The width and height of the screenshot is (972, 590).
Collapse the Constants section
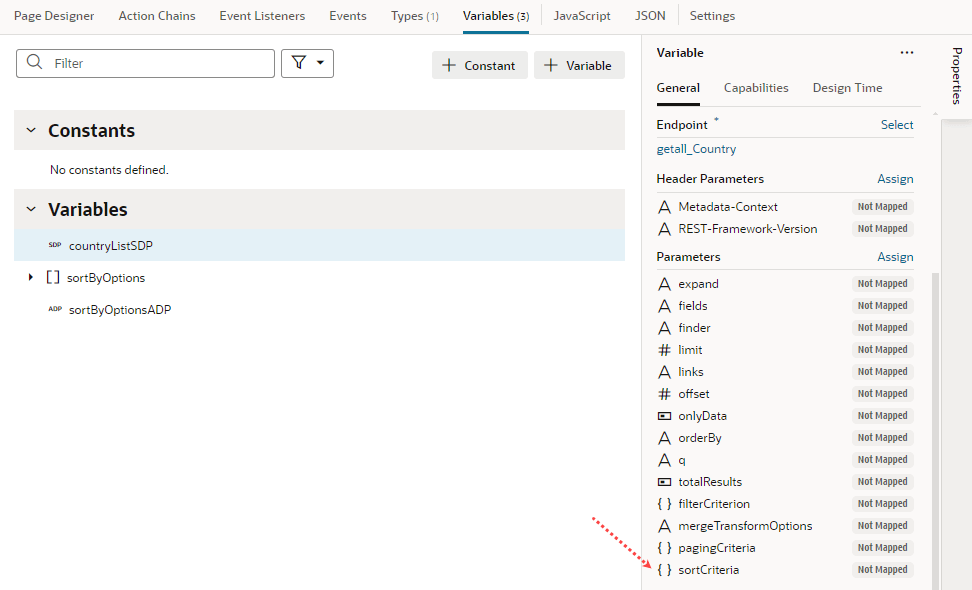click(x=29, y=130)
